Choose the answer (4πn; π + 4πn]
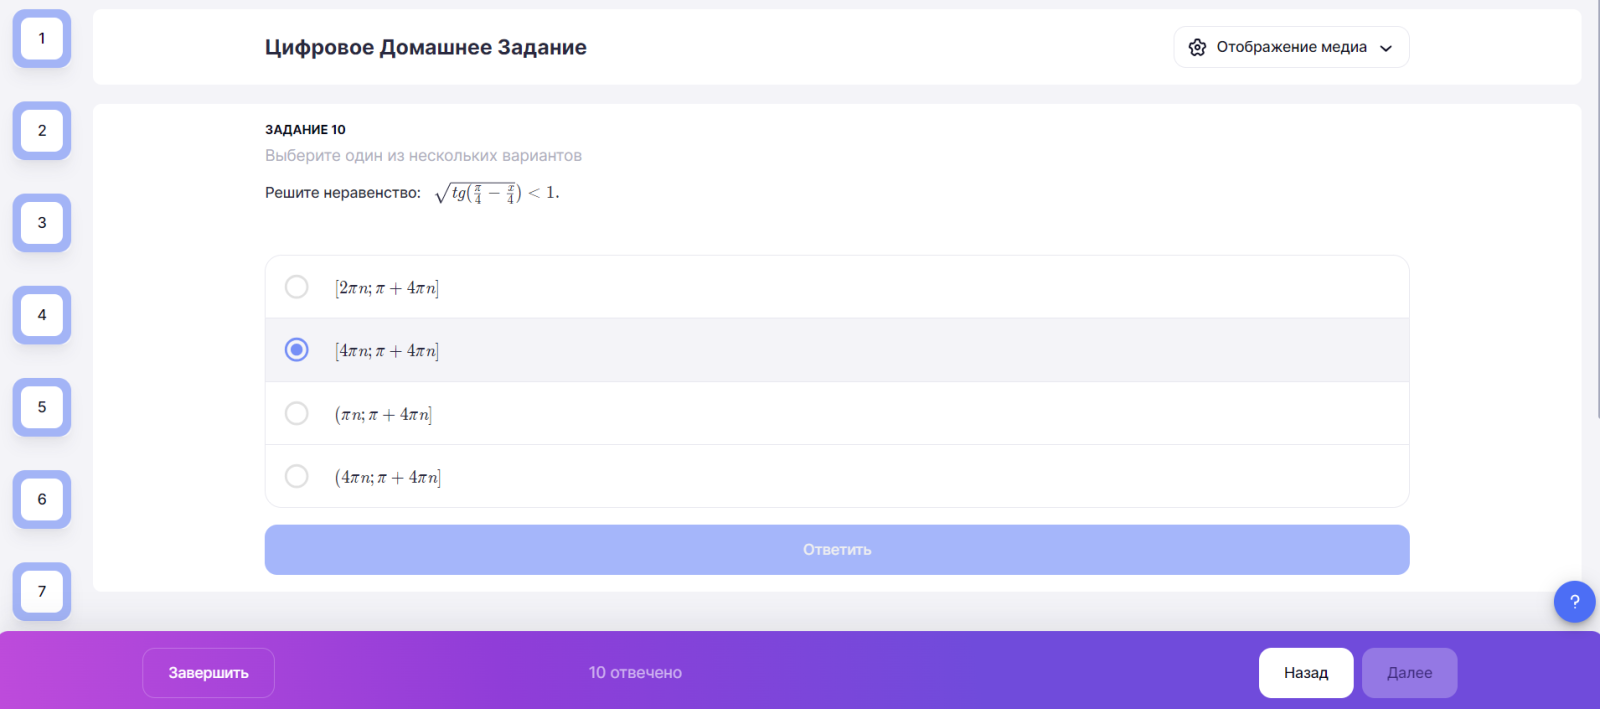Viewport: 1600px width, 709px height. point(837,477)
